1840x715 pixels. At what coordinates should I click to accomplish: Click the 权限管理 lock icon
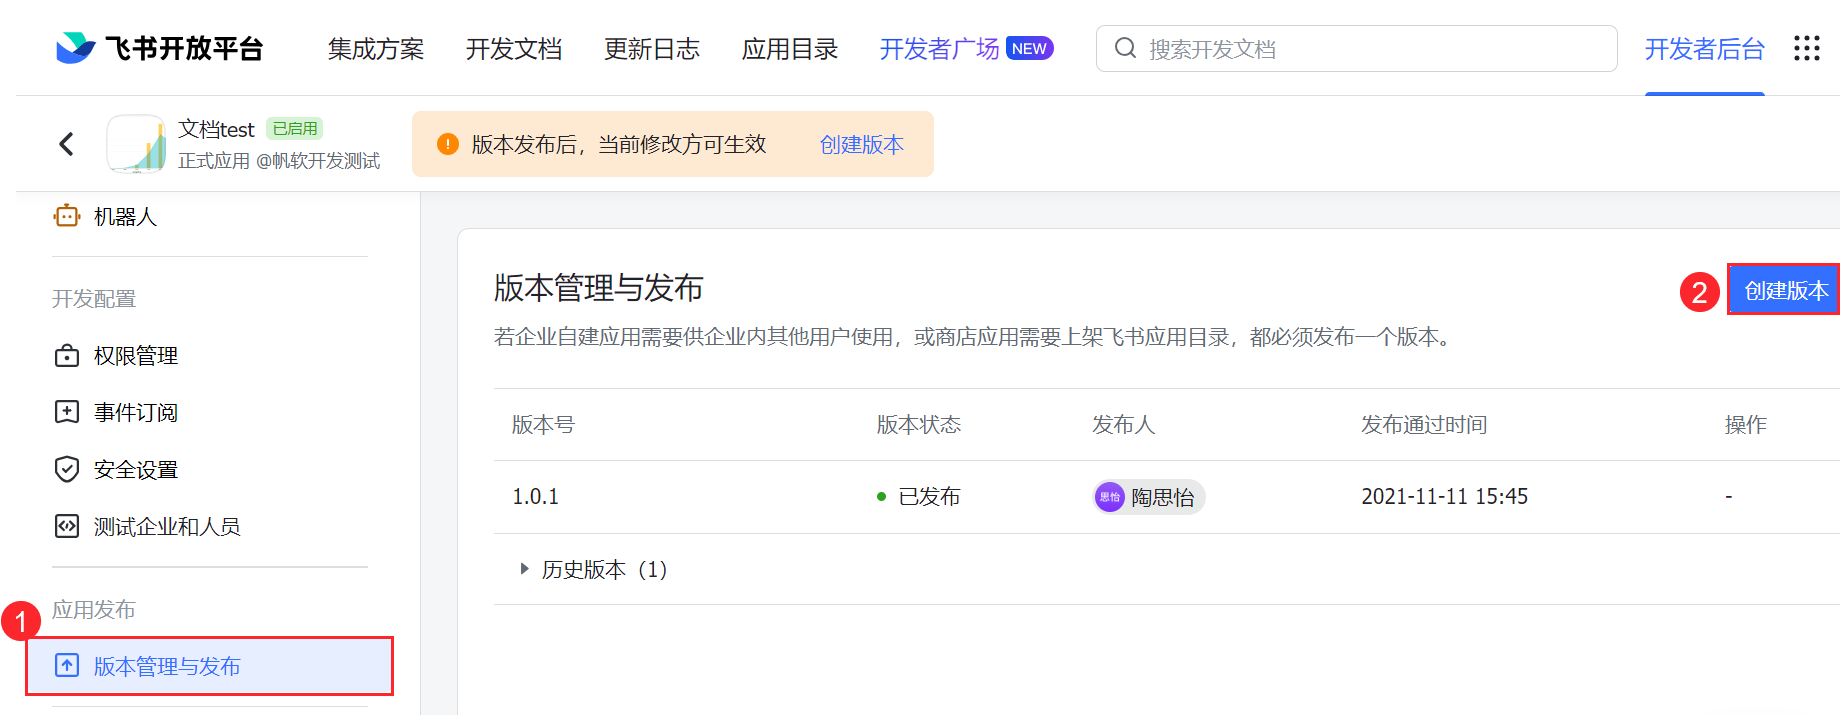[67, 356]
